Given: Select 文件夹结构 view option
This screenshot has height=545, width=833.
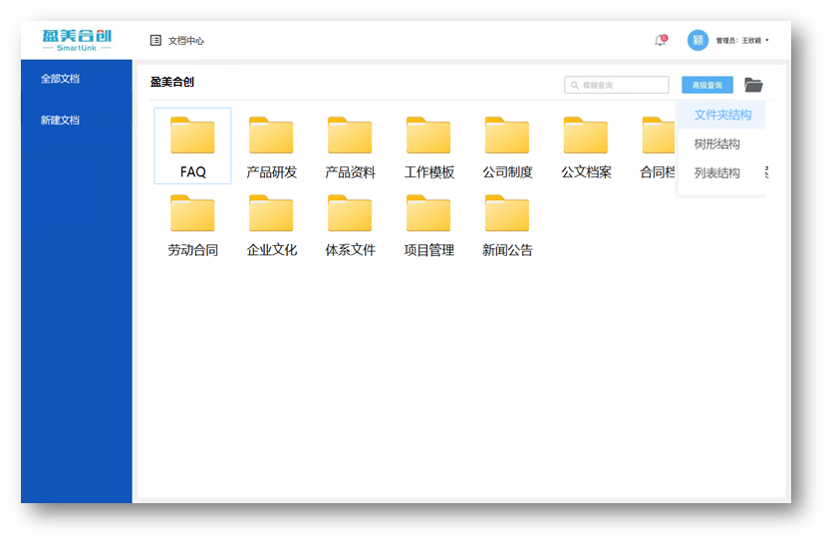Looking at the screenshot, I should (x=722, y=115).
